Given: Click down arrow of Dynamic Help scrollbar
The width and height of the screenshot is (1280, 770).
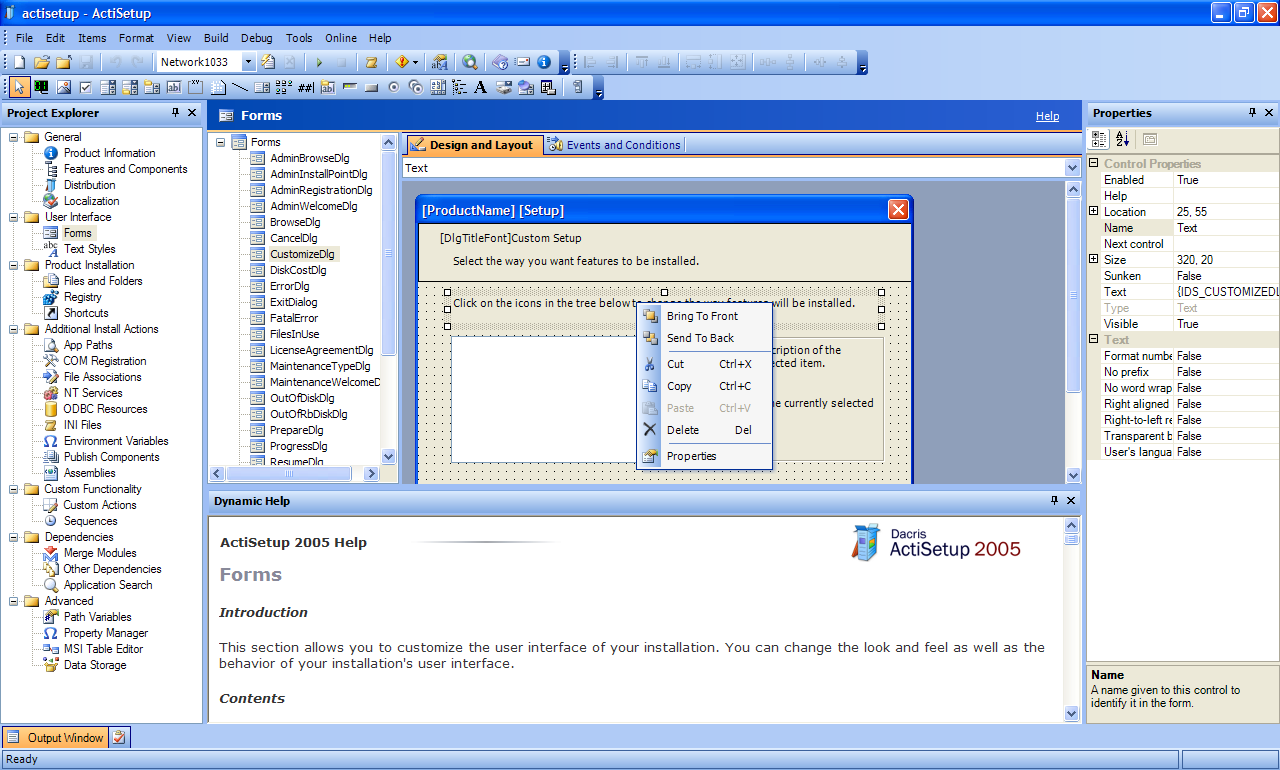Looking at the screenshot, I should (1072, 714).
